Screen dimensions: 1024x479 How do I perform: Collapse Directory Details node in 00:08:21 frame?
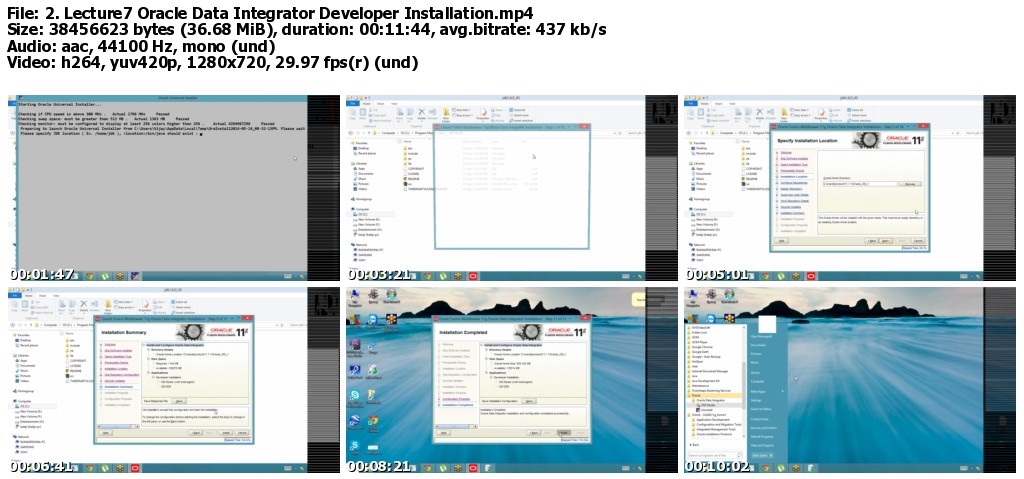487,350
